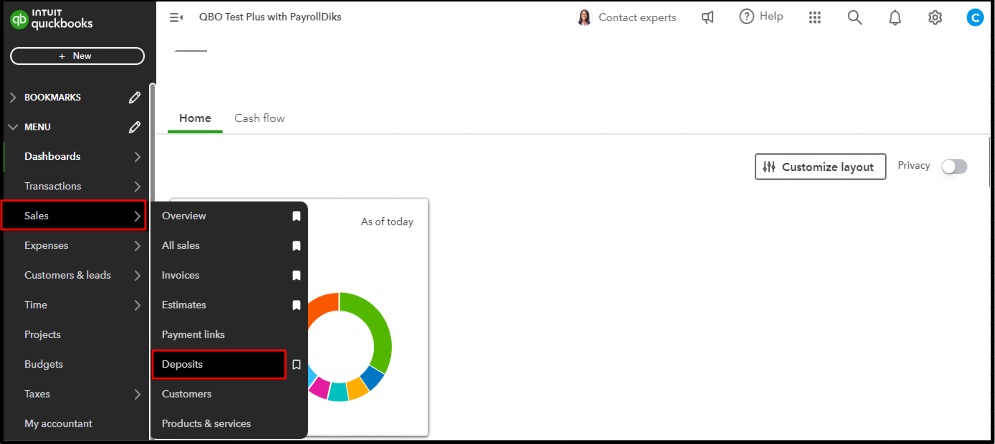Expand the Transactions submenu arrow
Viewport: 995px width, 444px height.
[137, 186]
